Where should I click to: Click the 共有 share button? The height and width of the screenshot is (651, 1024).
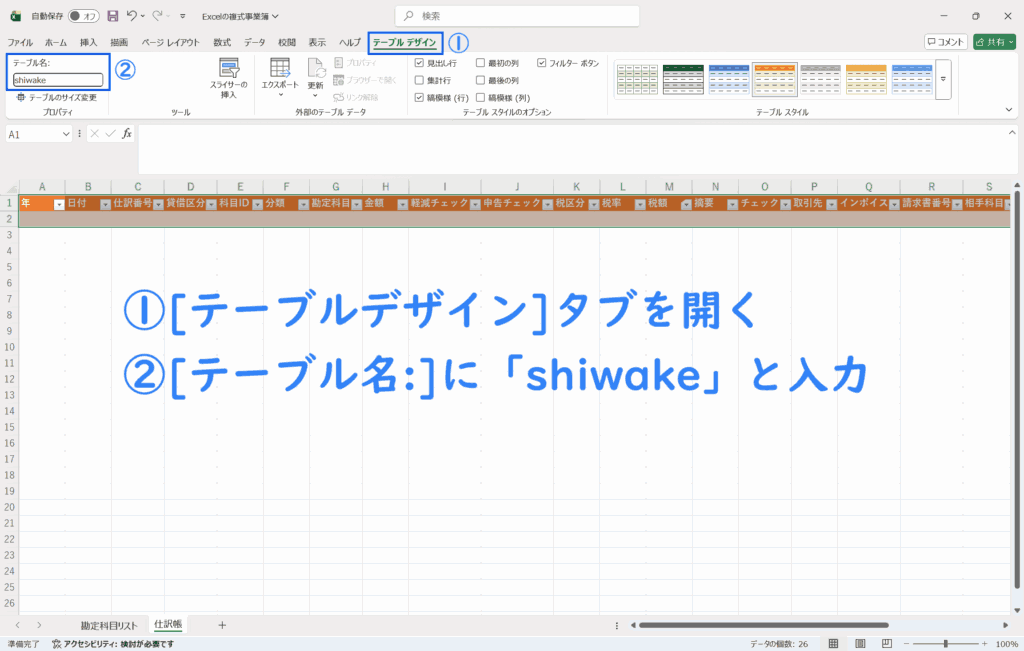tap(995, 42)
